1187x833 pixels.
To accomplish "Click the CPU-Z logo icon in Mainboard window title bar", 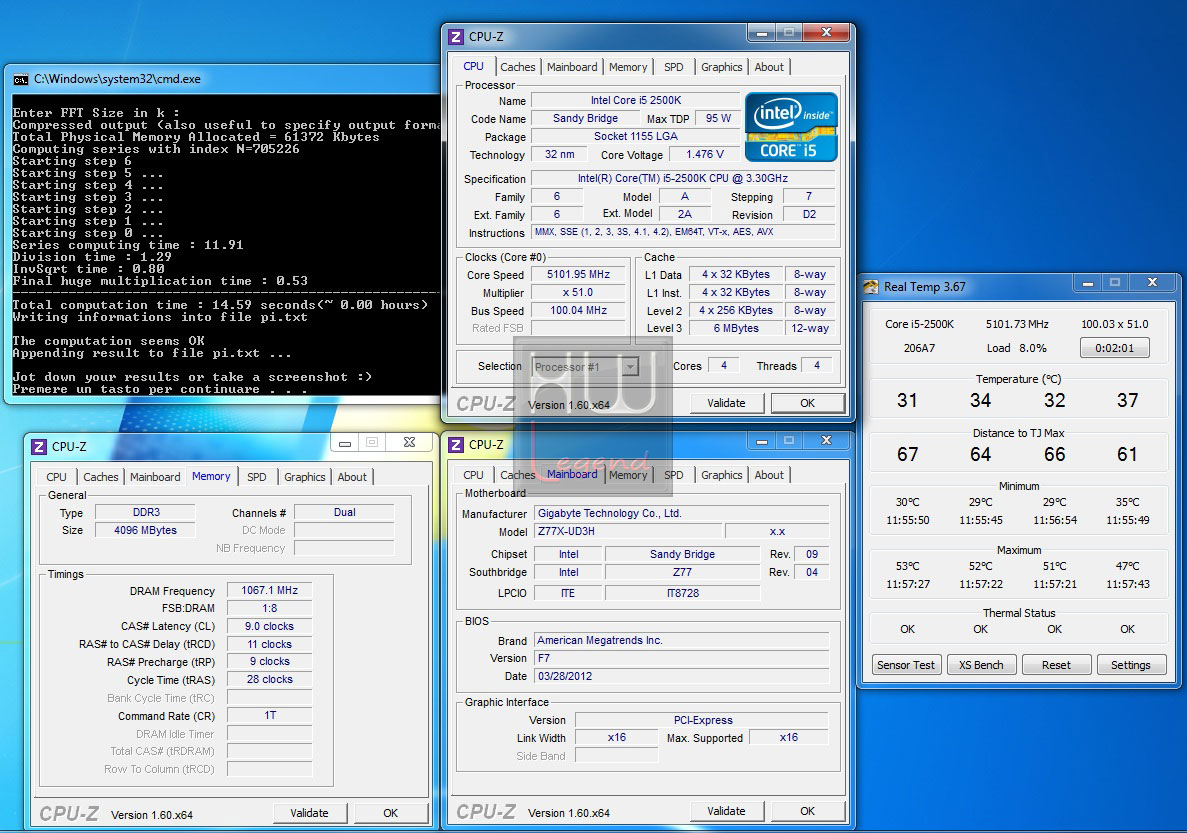I will [x=456, y=445].
